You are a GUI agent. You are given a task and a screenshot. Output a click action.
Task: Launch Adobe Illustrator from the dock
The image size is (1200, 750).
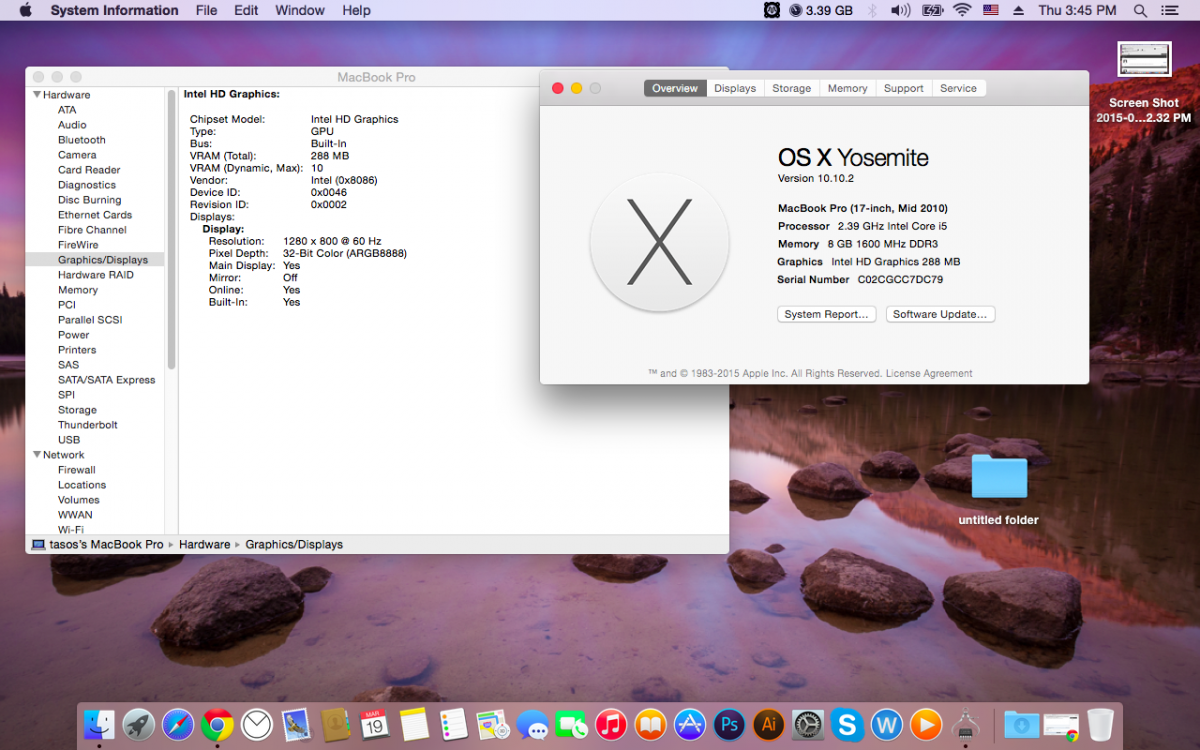tap(769, 724)
